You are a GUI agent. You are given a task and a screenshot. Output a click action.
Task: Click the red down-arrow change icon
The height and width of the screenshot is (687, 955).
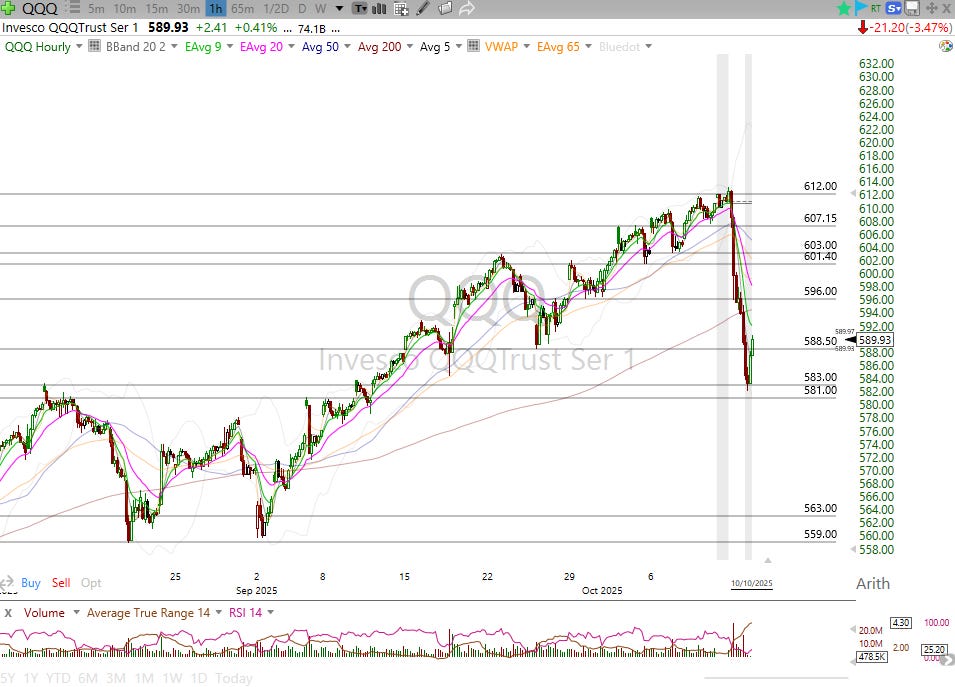(x=862, y=27)
